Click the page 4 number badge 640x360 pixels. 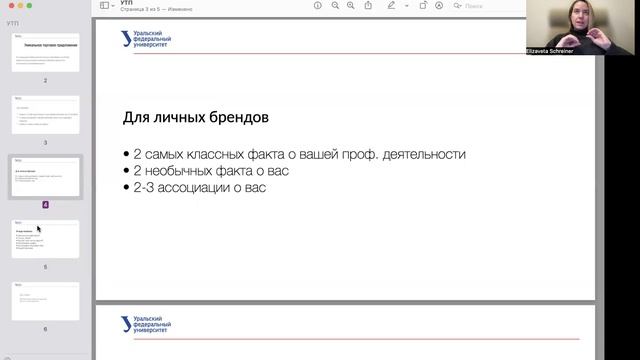point(45,204)
